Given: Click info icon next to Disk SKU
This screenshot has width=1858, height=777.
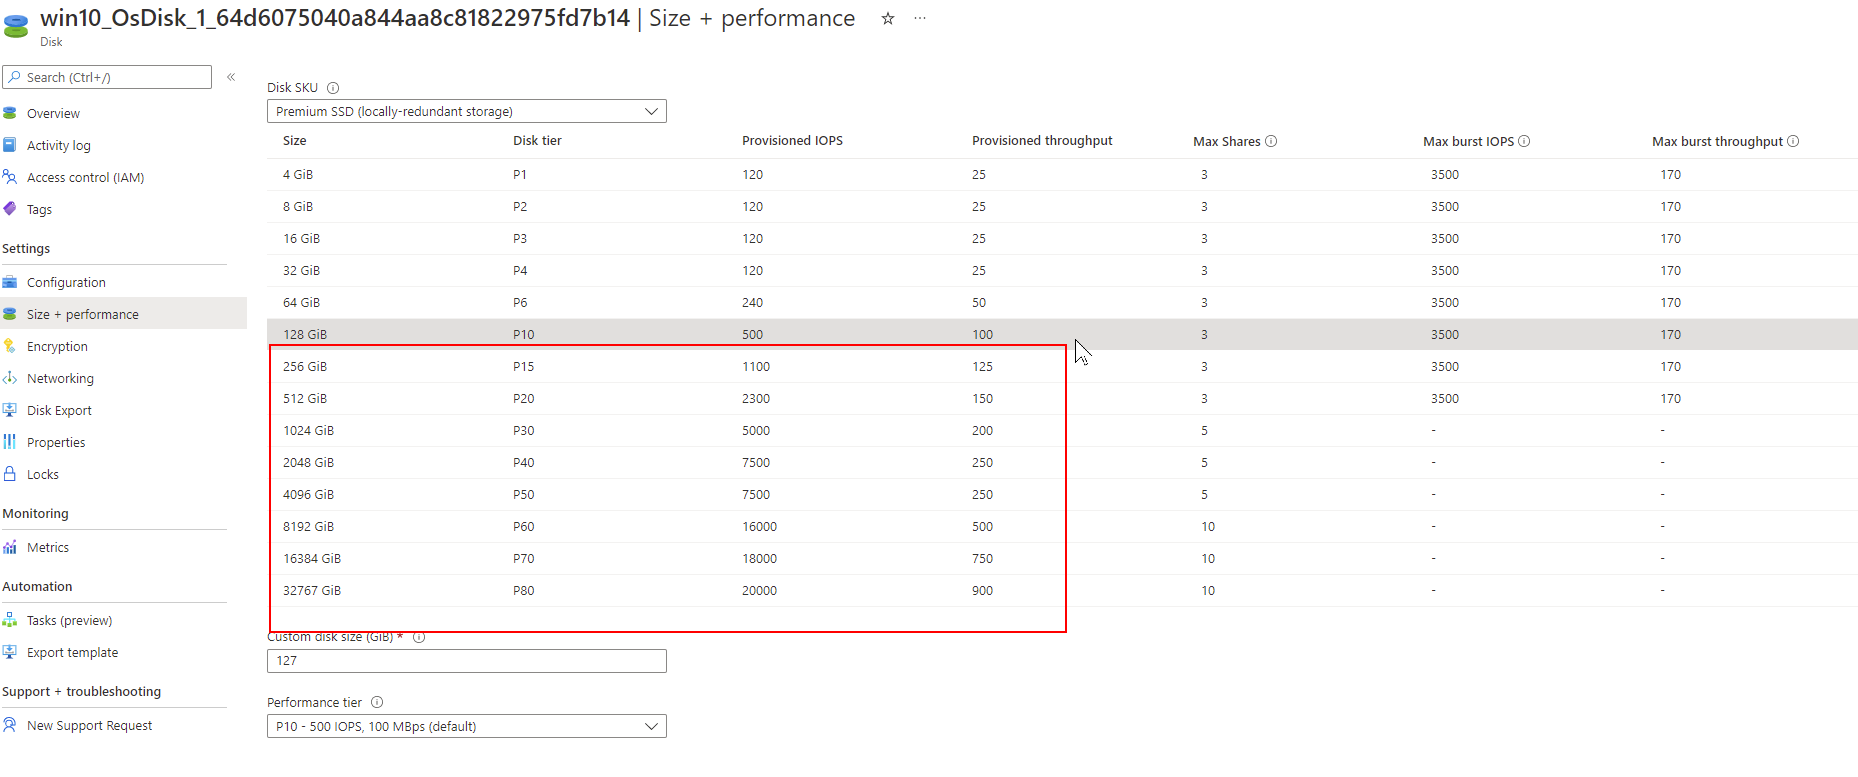Looking at the screenshot, I should [333, 88].
